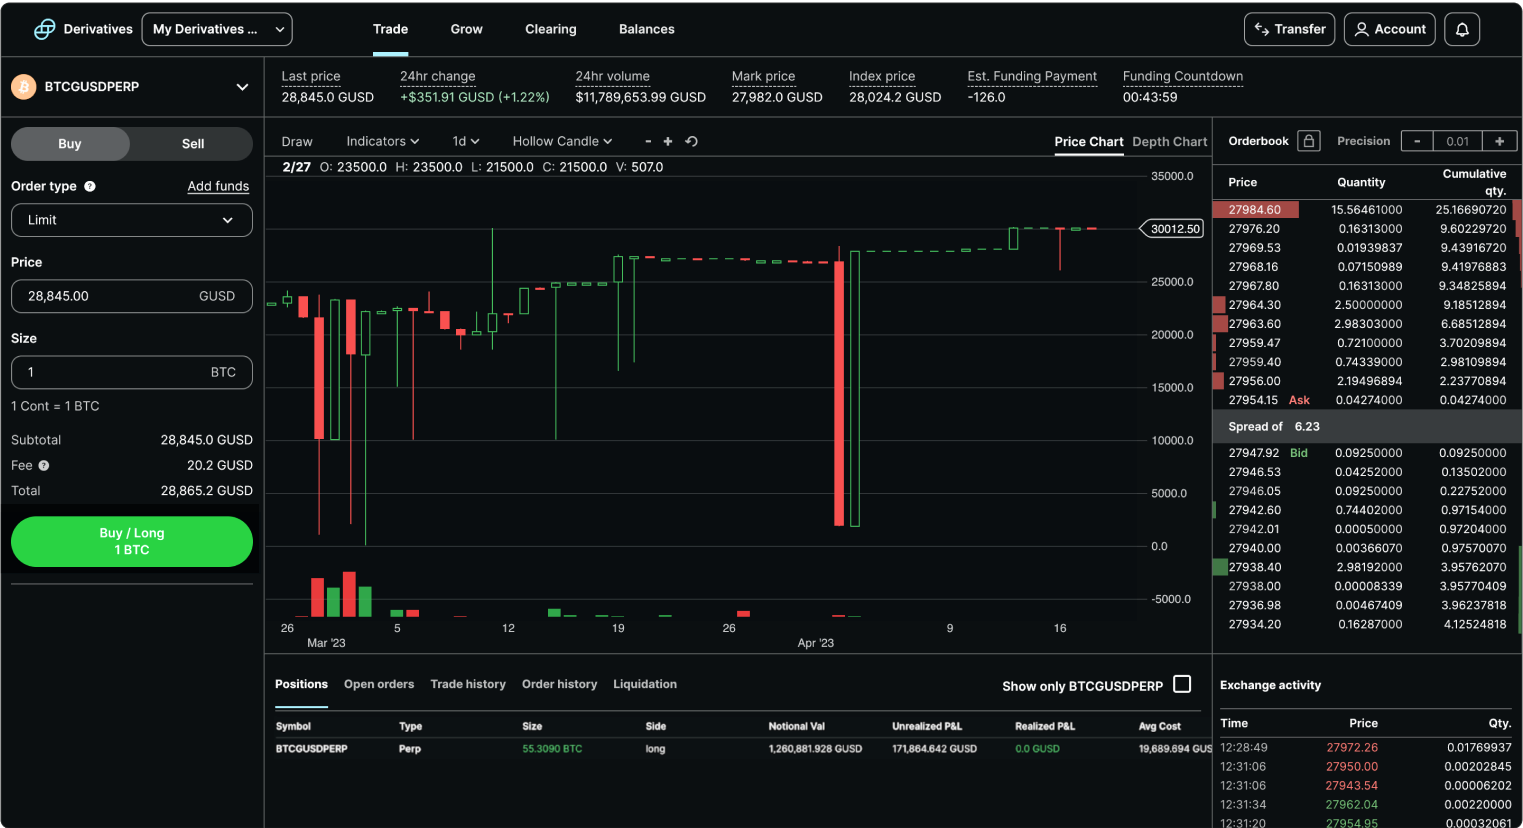Increase orderbook precision with plus button

[1499, 141]
